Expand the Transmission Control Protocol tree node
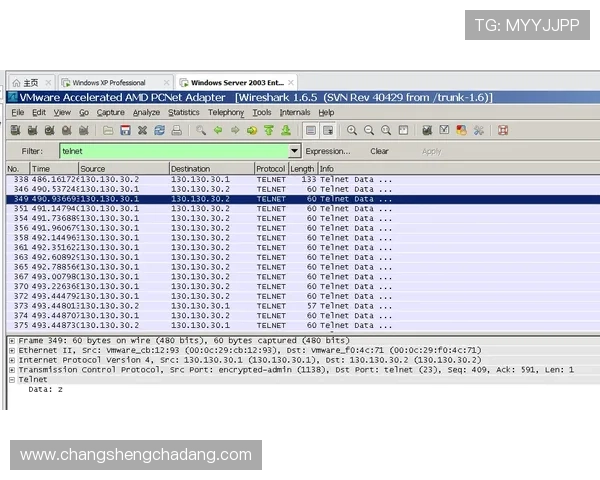 click(12, 370)
